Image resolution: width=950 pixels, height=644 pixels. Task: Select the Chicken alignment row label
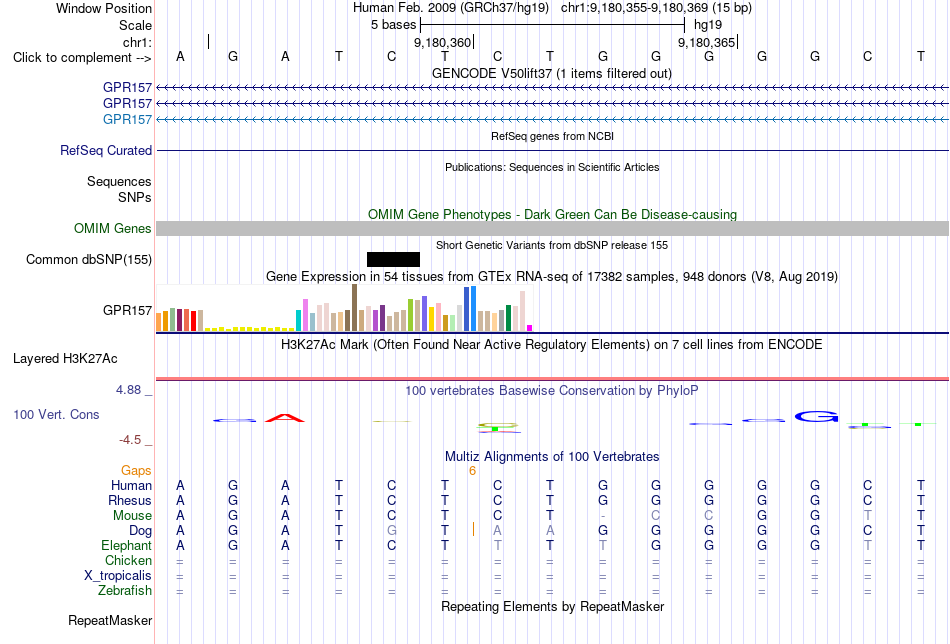[128, 560]
